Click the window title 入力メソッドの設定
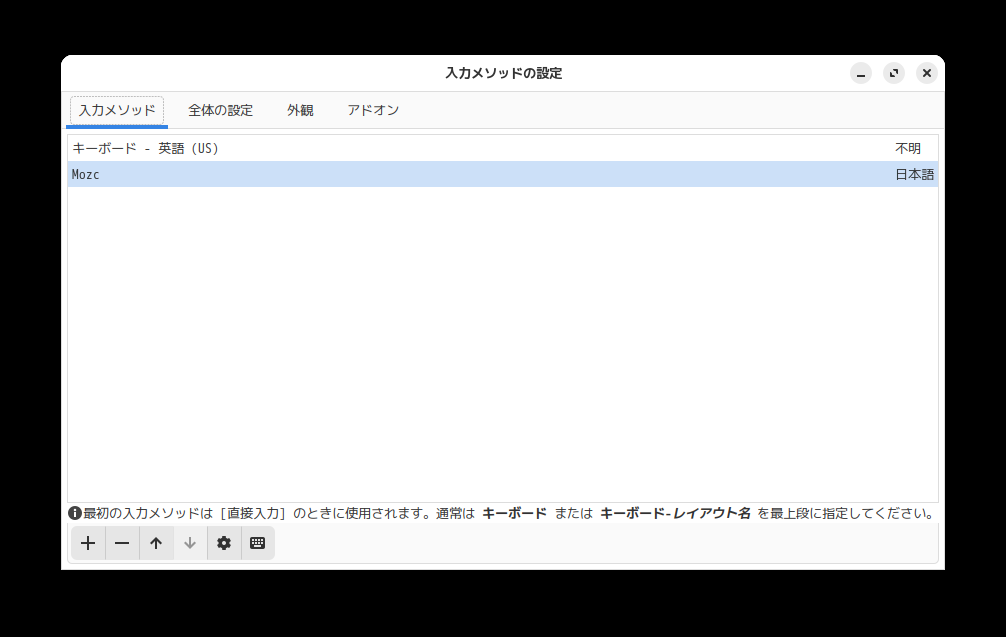1006x637 pixels. click(503, 73)
